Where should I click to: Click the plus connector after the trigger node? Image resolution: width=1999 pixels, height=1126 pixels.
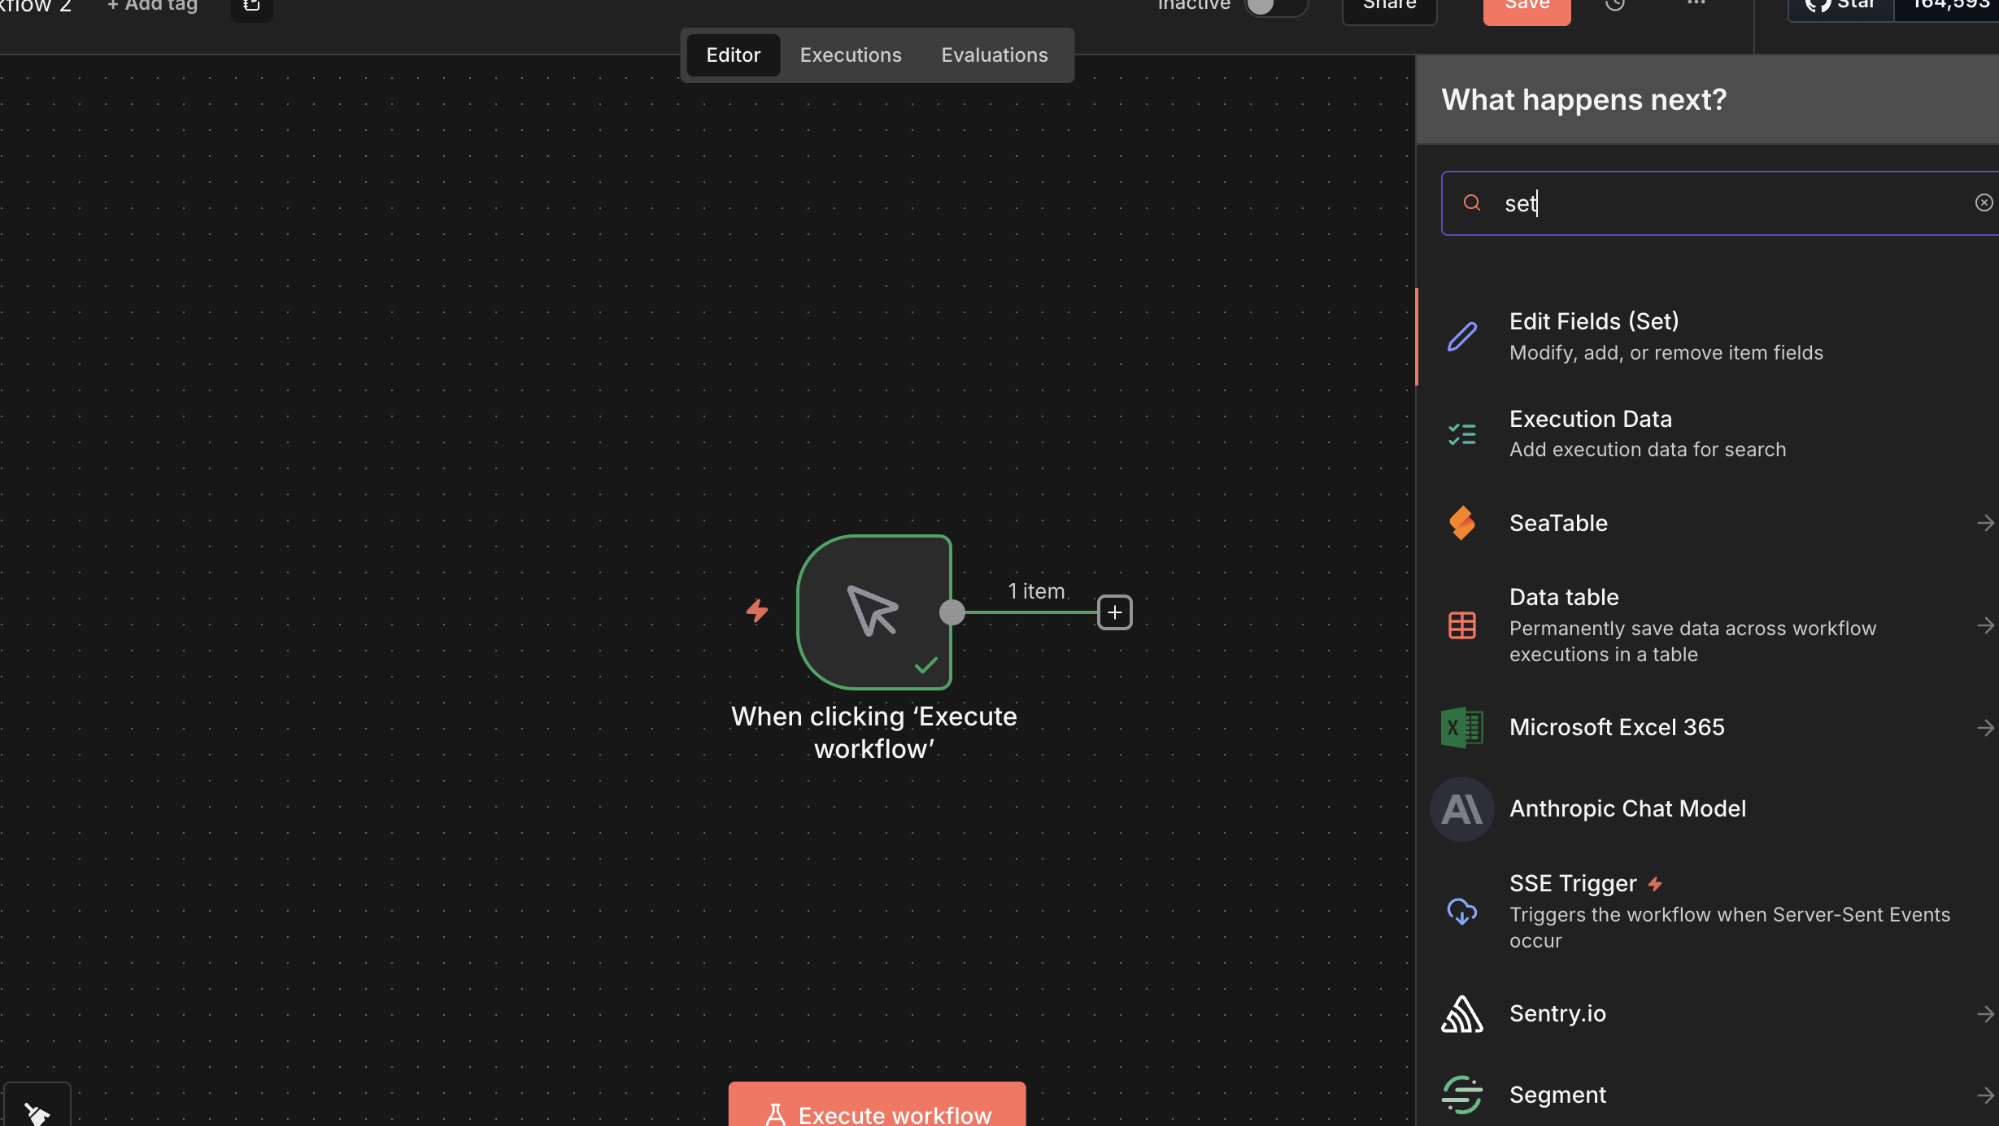click(1114, 612)
